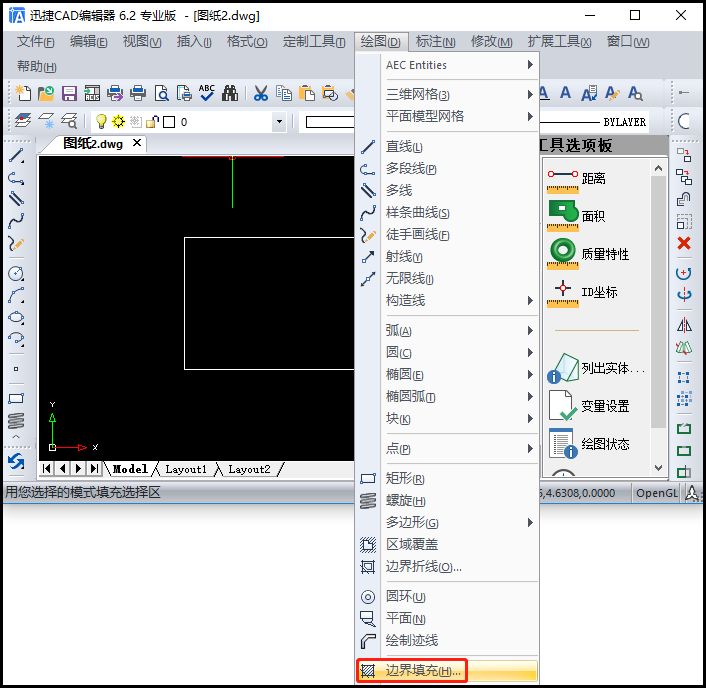
Task: Click the Paste clipboard icon
Action: [307, 93]
